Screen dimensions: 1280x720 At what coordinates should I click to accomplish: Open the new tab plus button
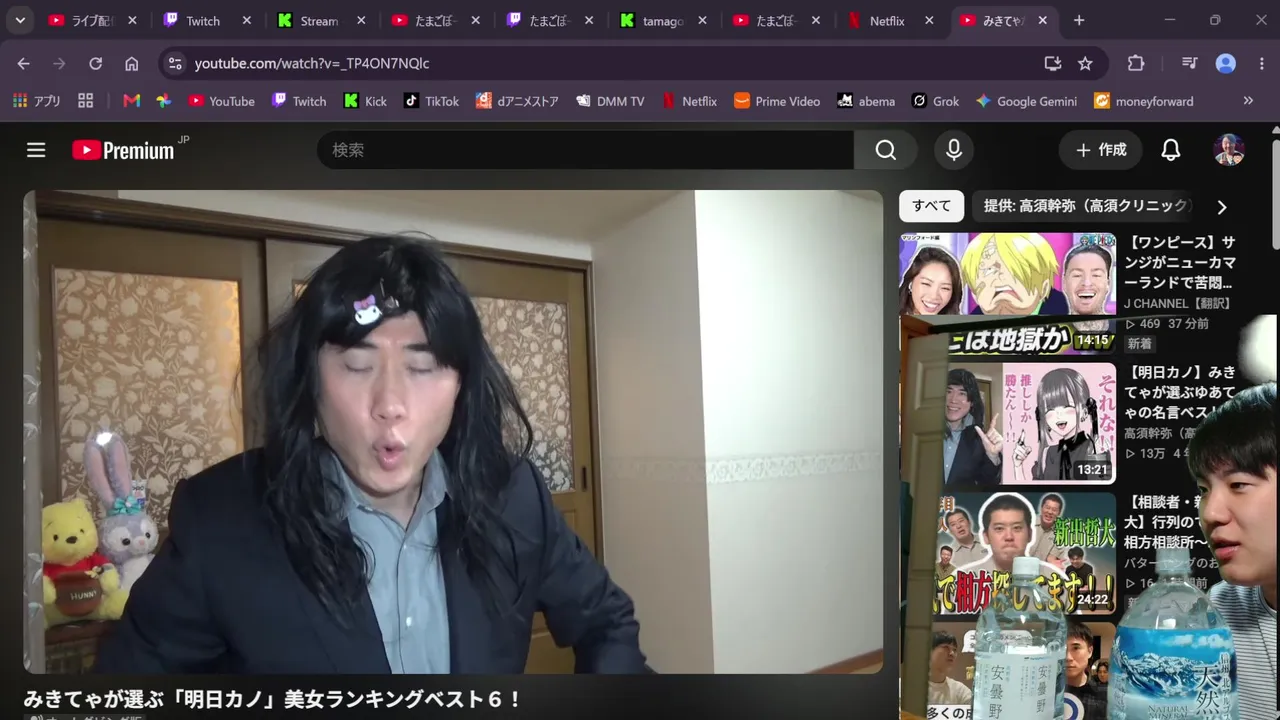[x=1078, y=20]
